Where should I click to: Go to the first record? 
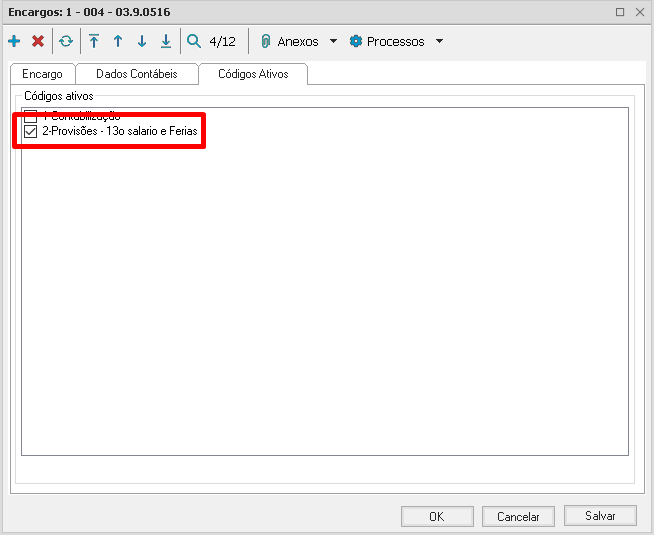(x=94, y=41)
